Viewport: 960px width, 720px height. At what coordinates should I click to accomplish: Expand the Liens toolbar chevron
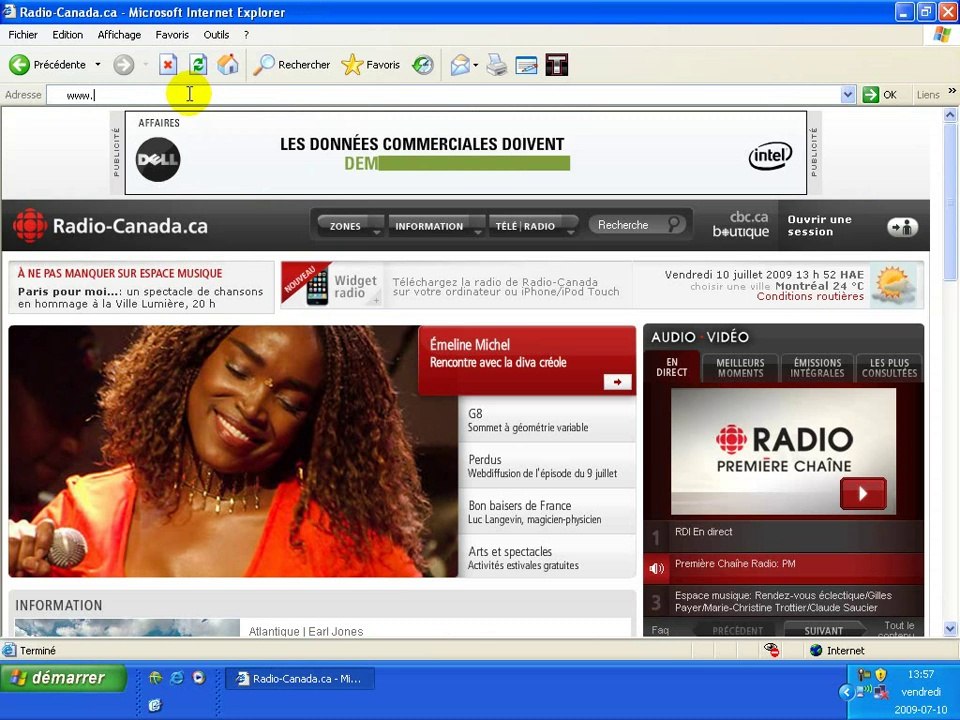(952, 91)
